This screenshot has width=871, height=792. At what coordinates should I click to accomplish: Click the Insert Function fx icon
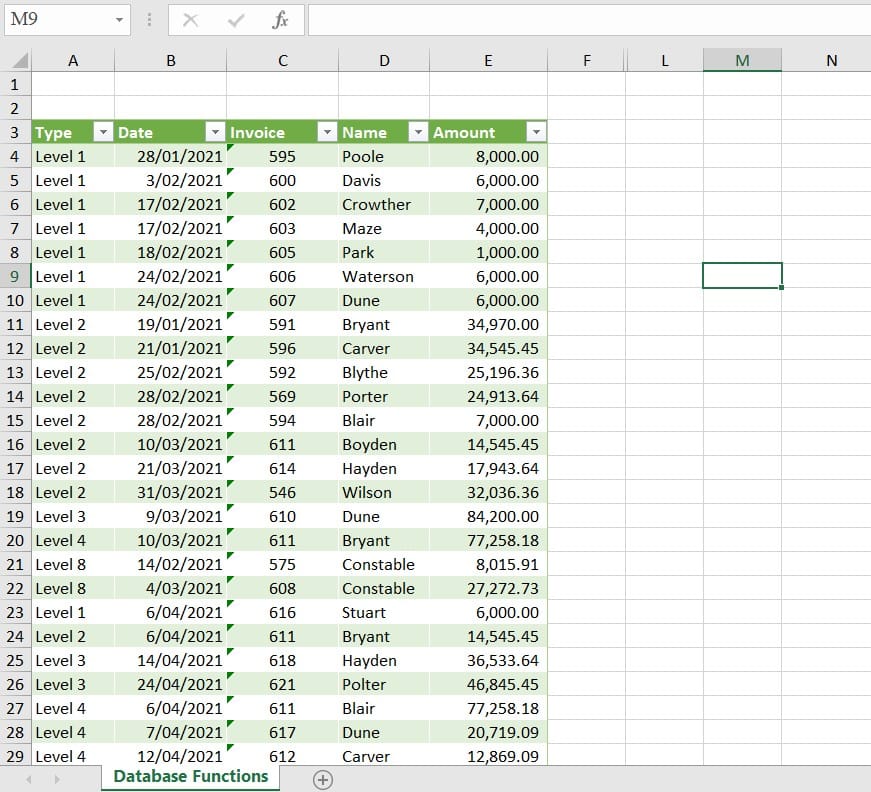point(281,20)
